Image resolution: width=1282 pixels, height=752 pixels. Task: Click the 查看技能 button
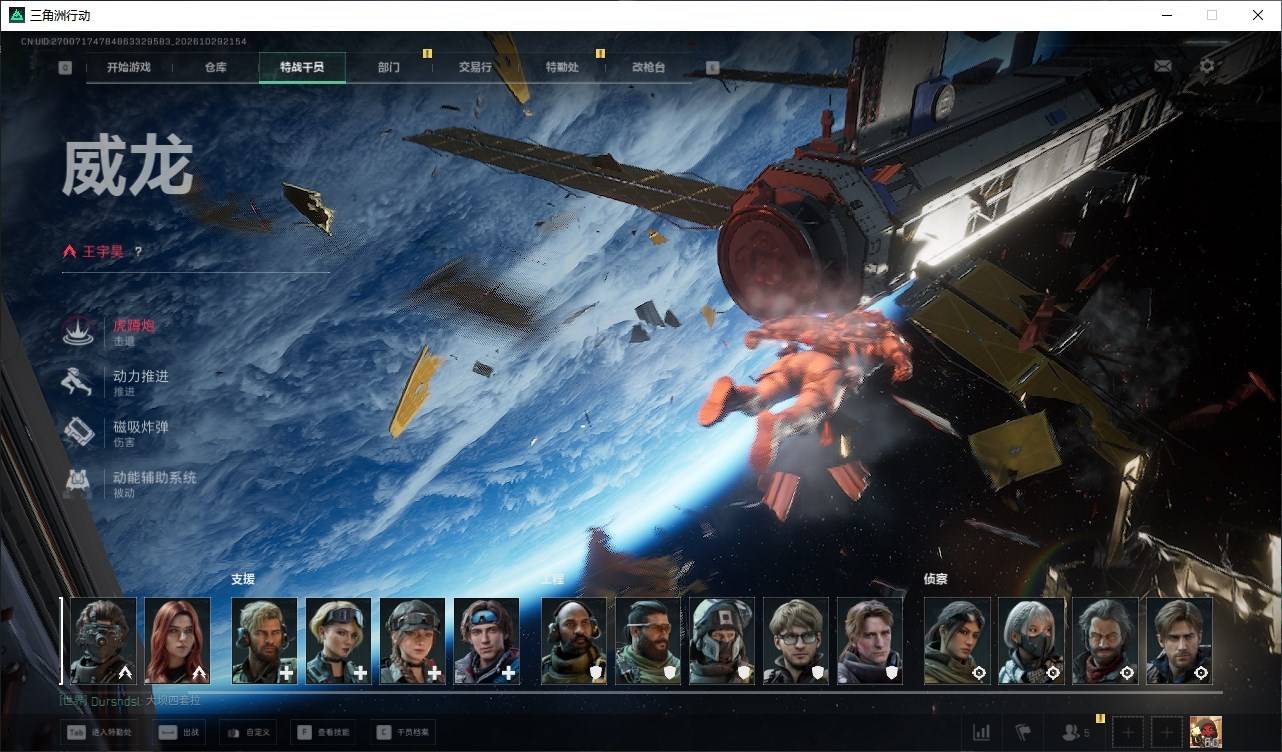[323, 732]
